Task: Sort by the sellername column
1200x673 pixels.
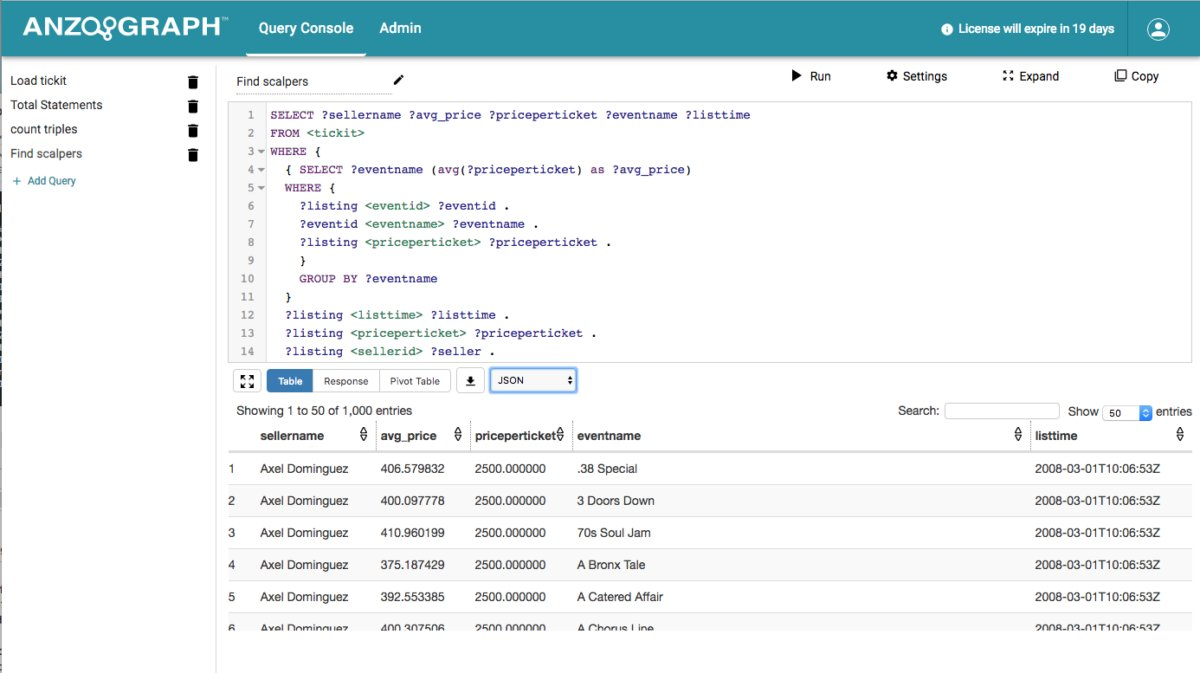Action: click(363, 435)
